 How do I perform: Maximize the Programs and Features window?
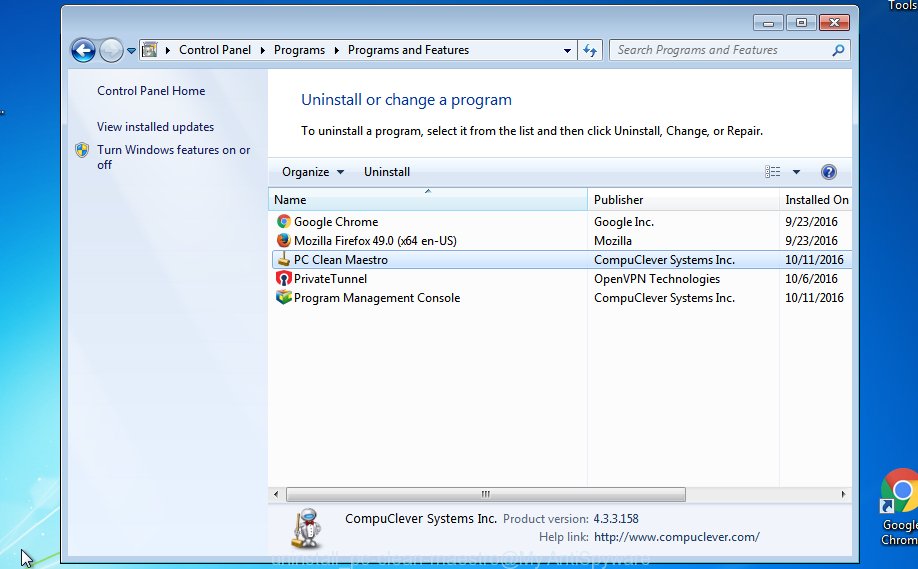coord(801,23)
